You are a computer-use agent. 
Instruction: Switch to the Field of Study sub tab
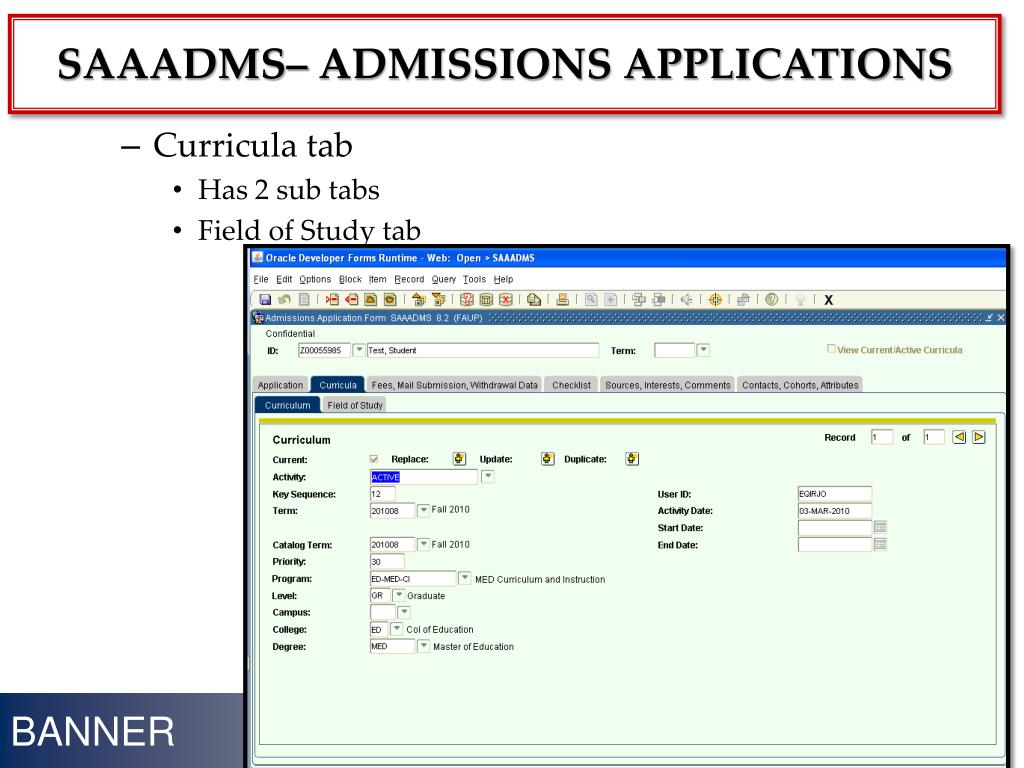pos(355,405)
